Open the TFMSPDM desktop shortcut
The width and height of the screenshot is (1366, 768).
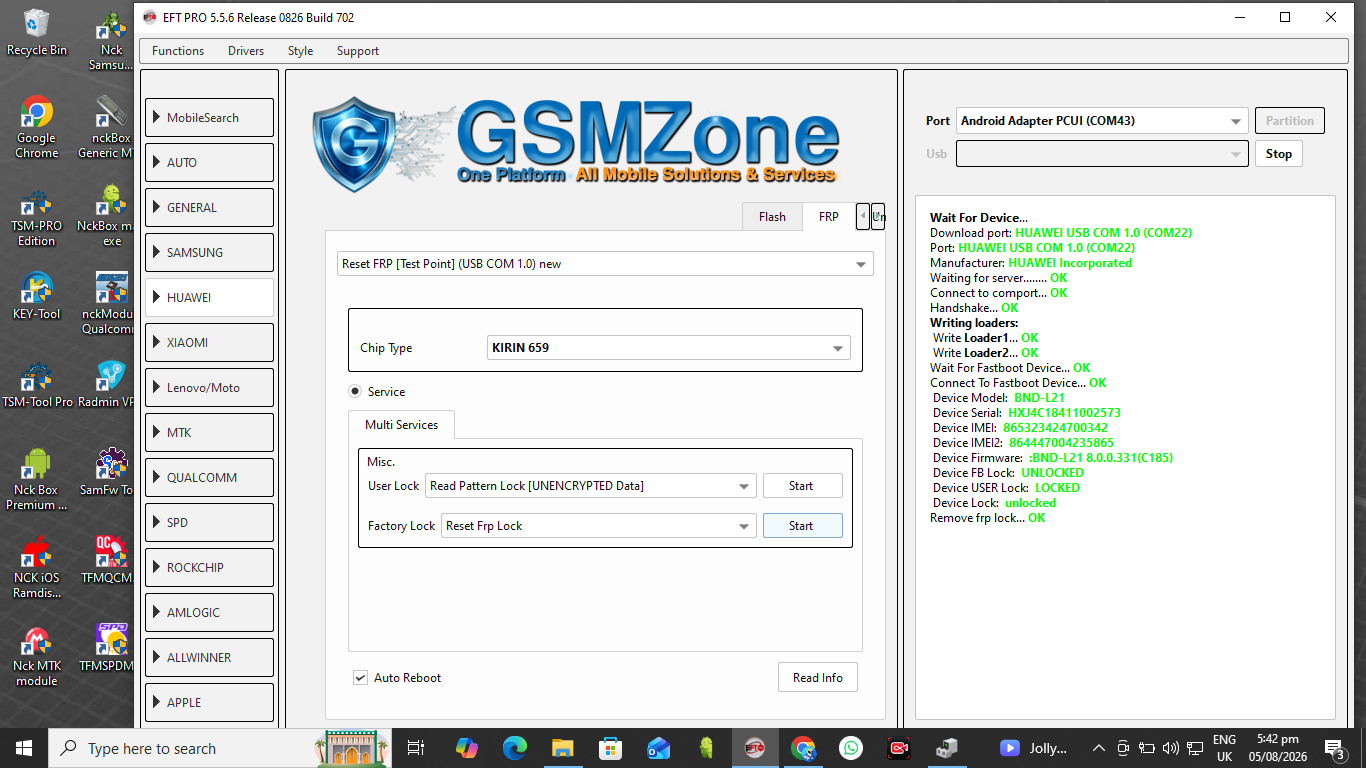(x=106, y=648)
